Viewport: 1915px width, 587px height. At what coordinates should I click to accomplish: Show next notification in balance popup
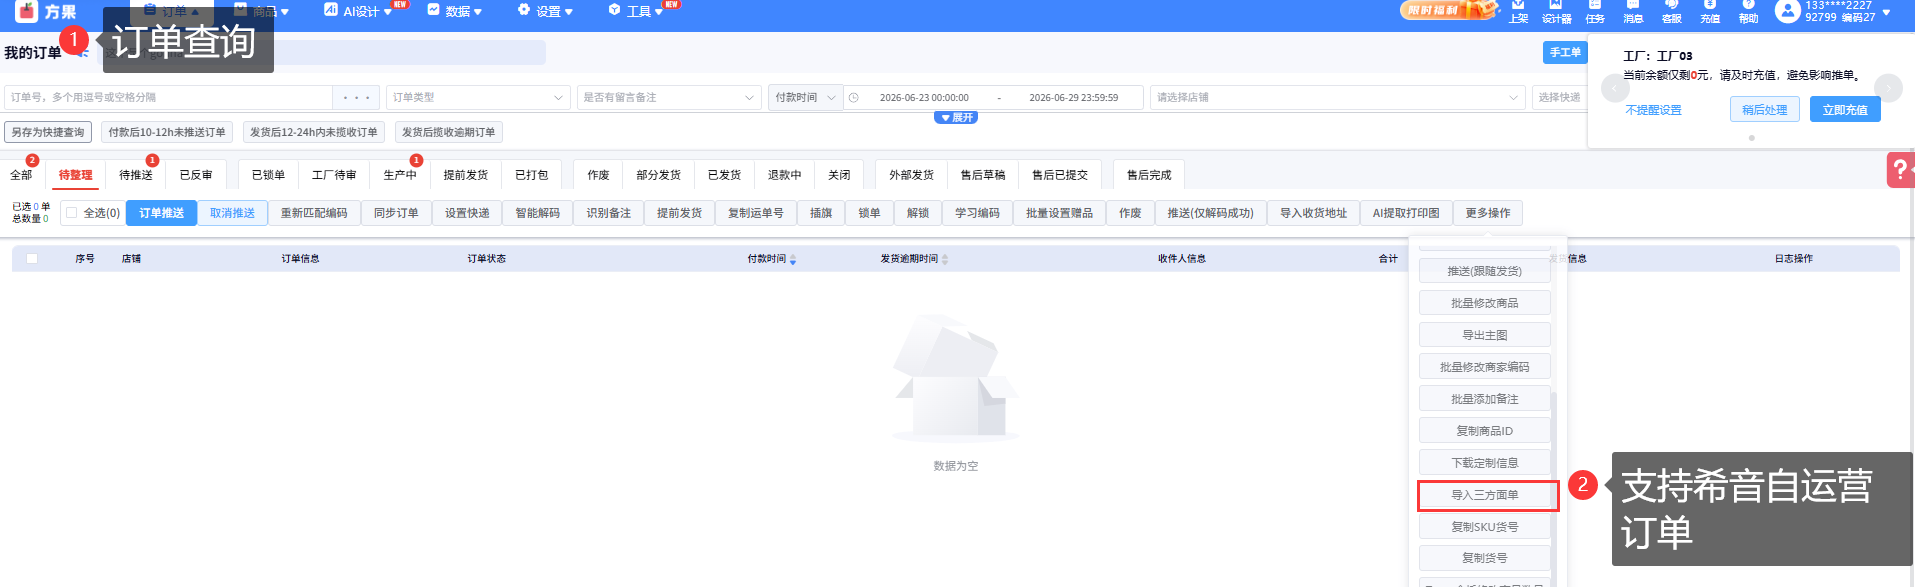pyautogui.click(x=1888, y=88)
